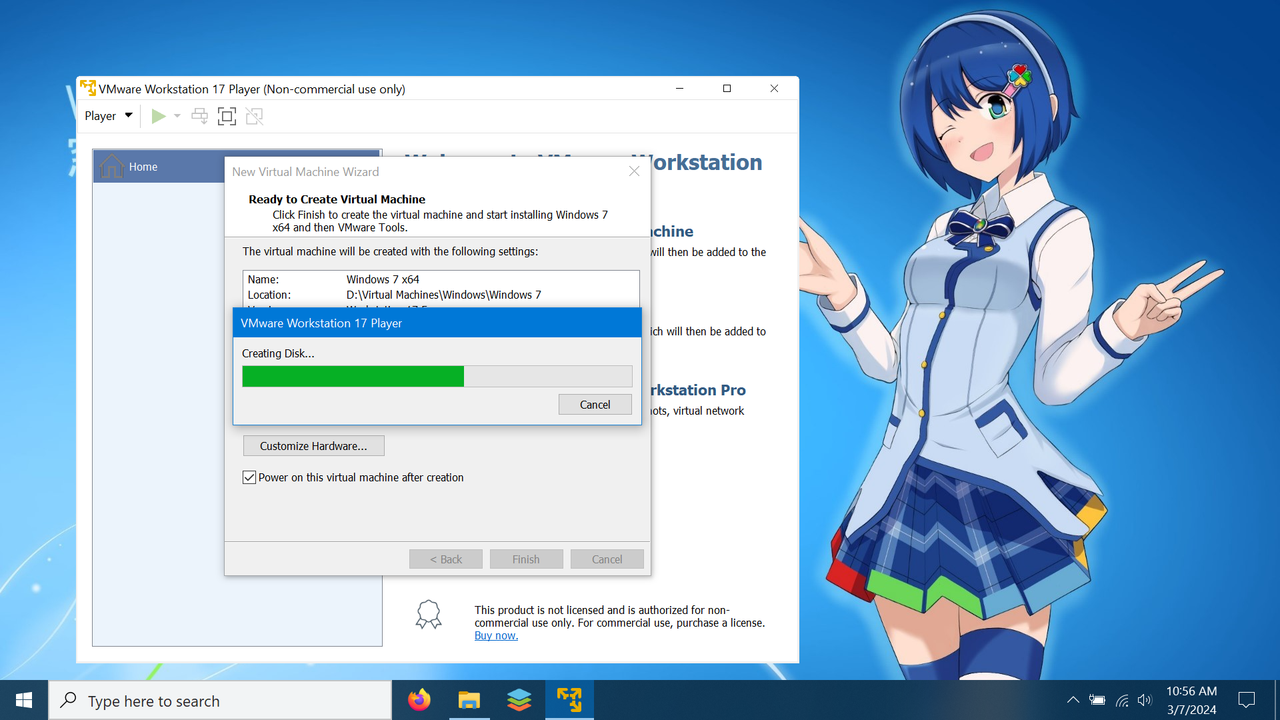Close the New Virtual Machine Wizard dialog

coord(634,171)
